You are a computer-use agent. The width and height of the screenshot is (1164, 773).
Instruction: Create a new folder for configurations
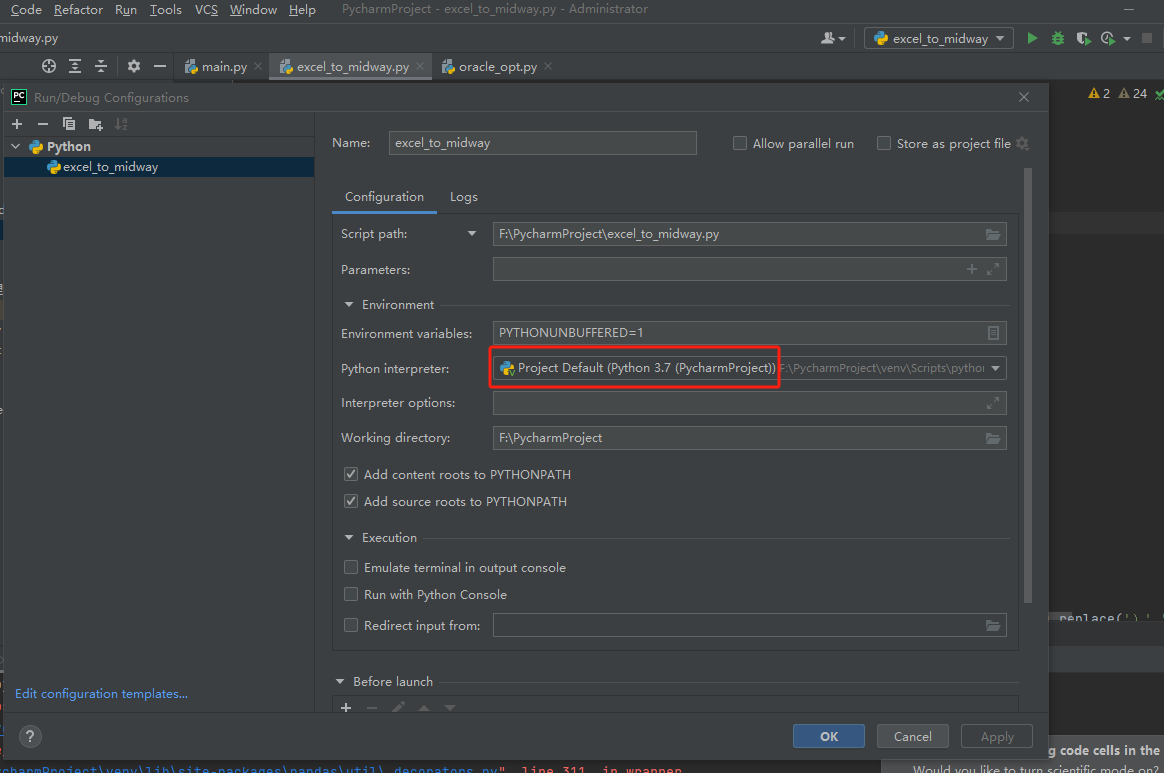pyautogui.click(x=93, y=123)
